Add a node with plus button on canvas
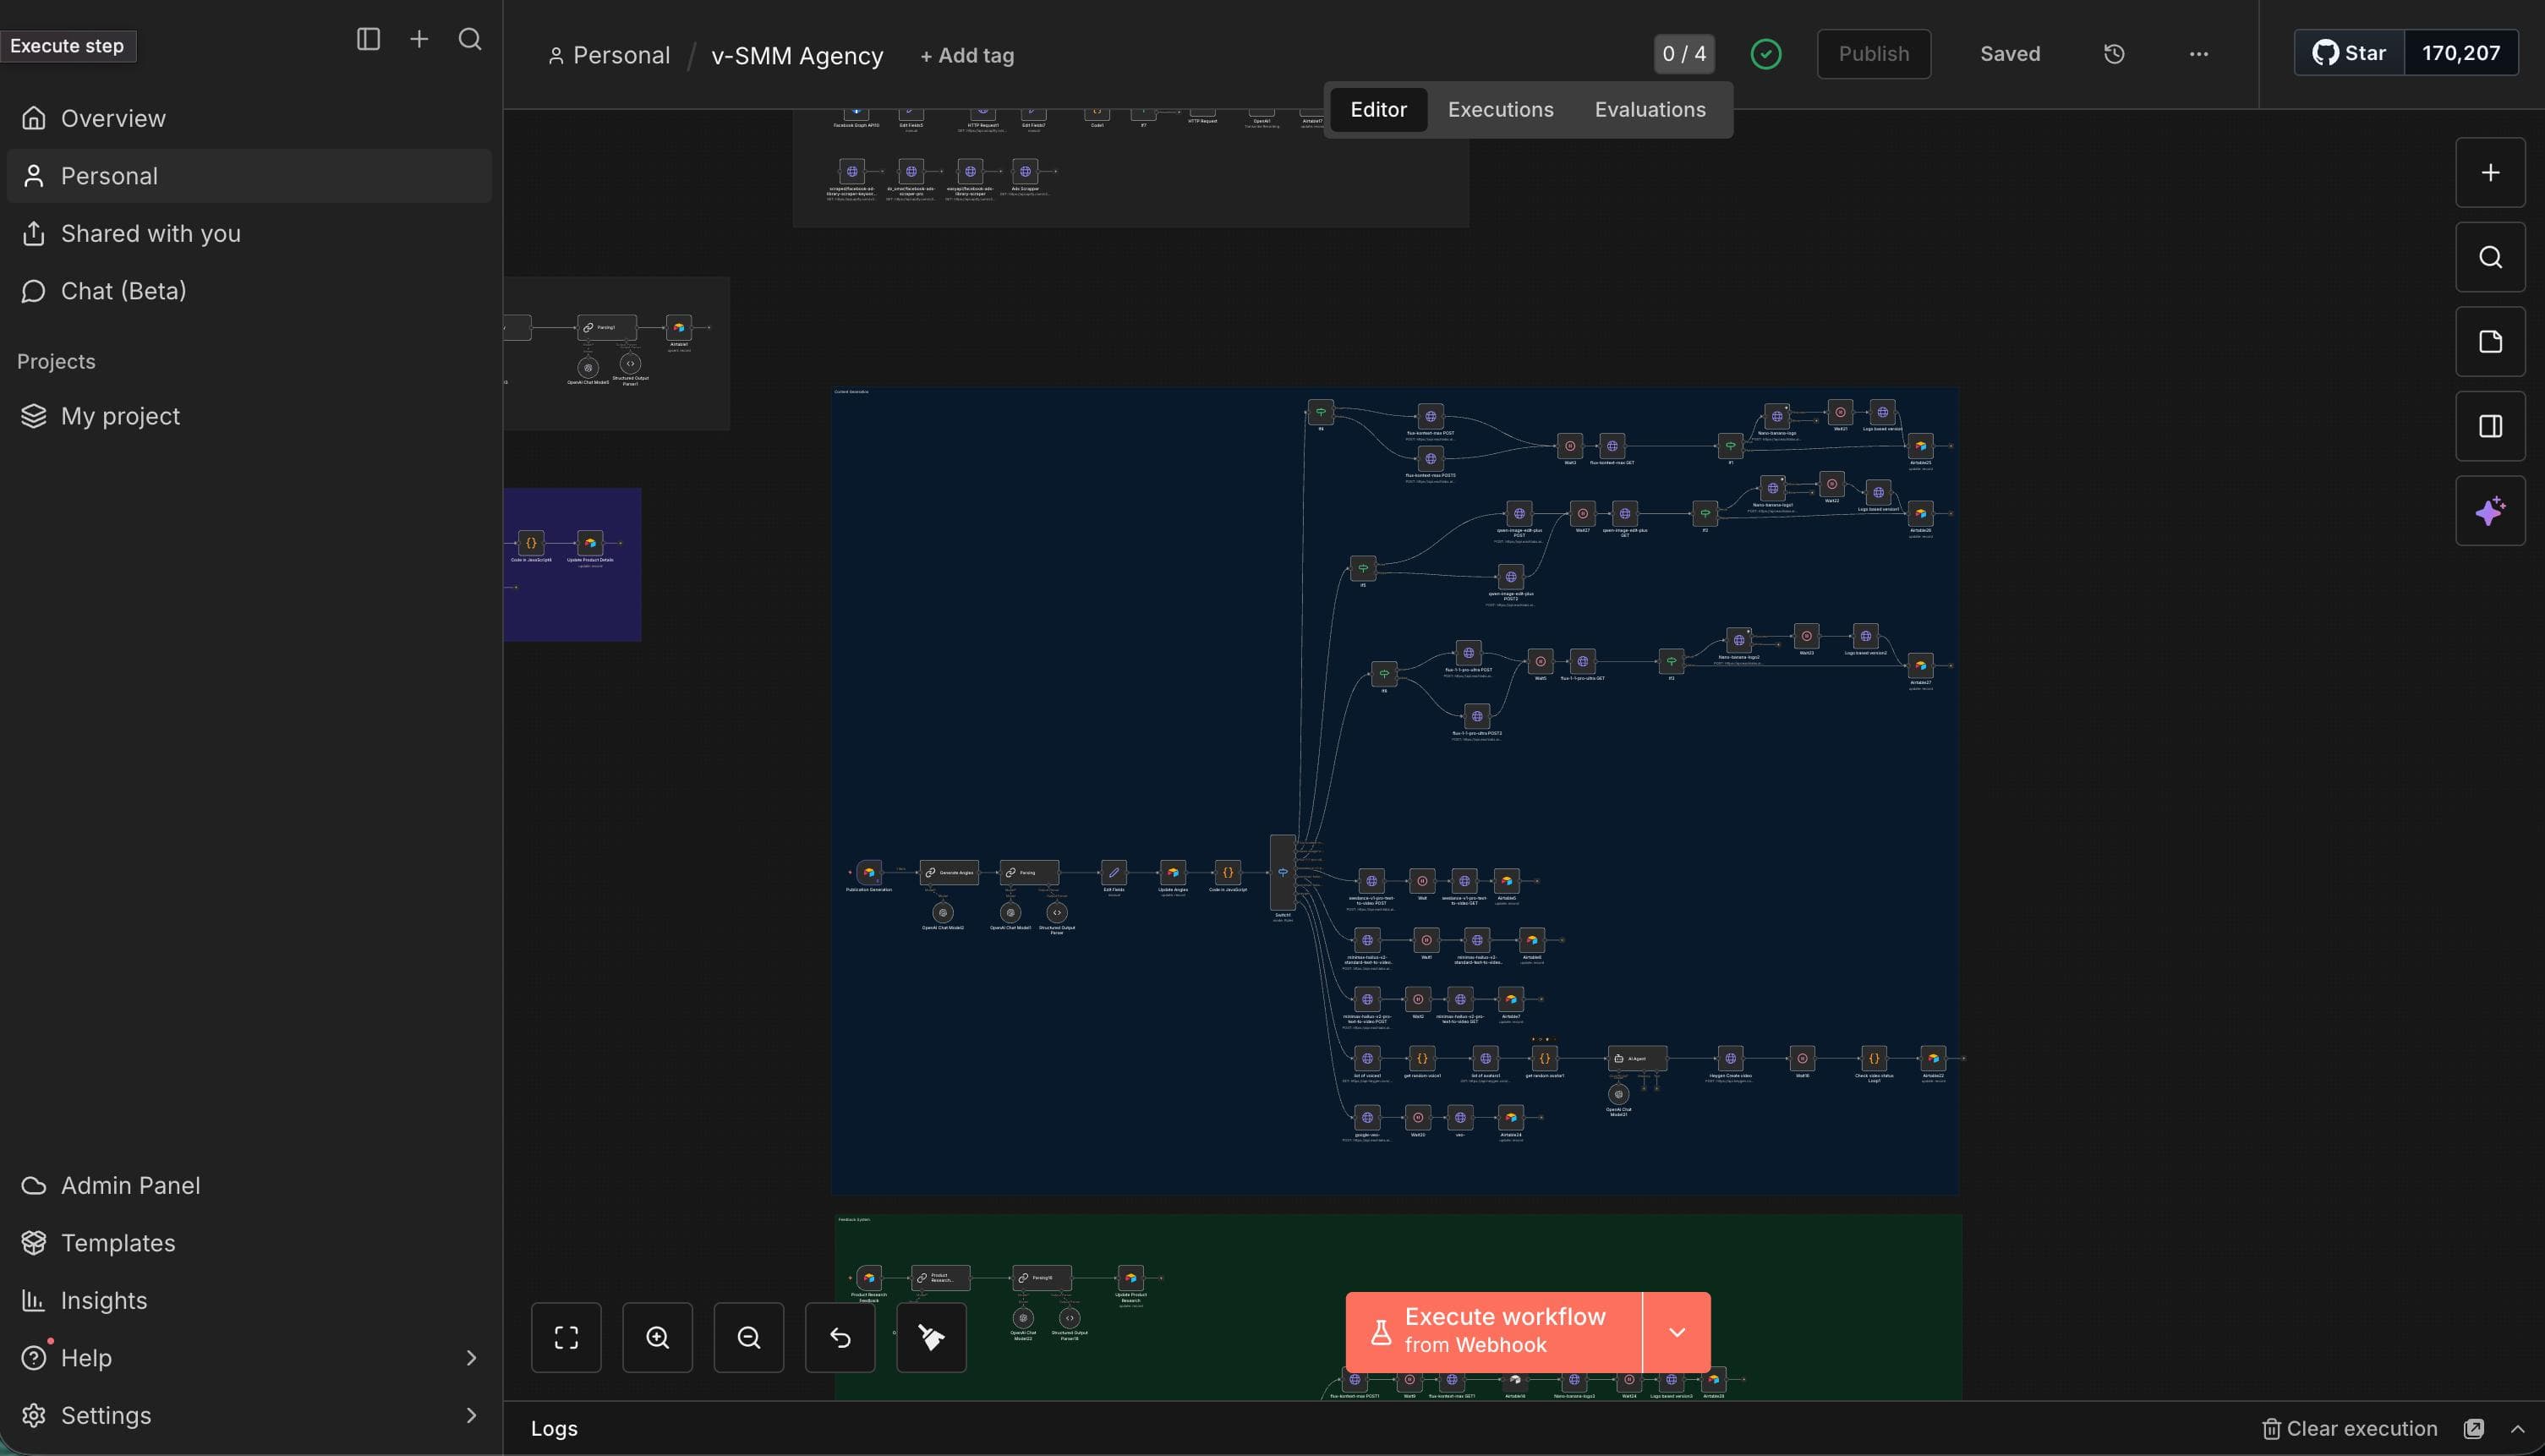The image size is (2545, 1456). click(2489, 173)
